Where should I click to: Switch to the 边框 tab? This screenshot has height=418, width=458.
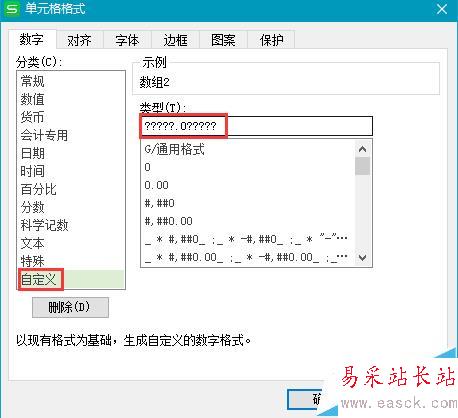pos(175,40)
